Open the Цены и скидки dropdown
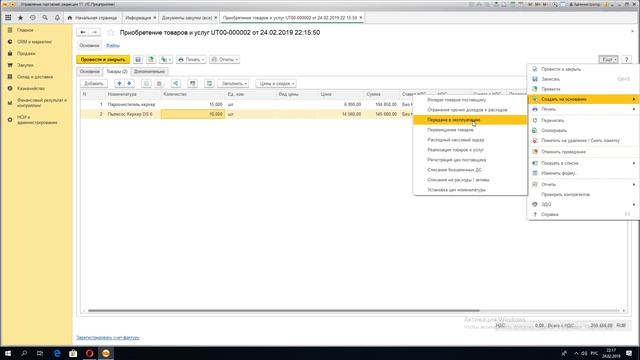 276,84
